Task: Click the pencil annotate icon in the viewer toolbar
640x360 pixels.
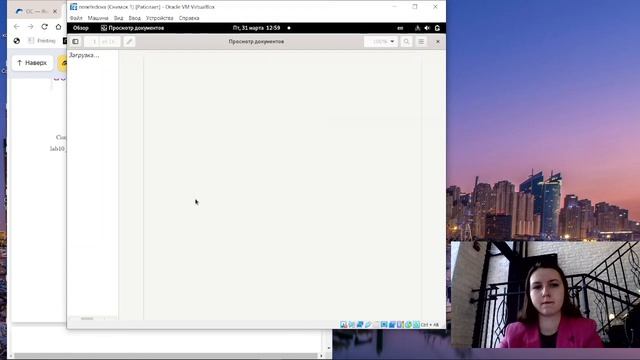Action: click(x=129, y=42)
